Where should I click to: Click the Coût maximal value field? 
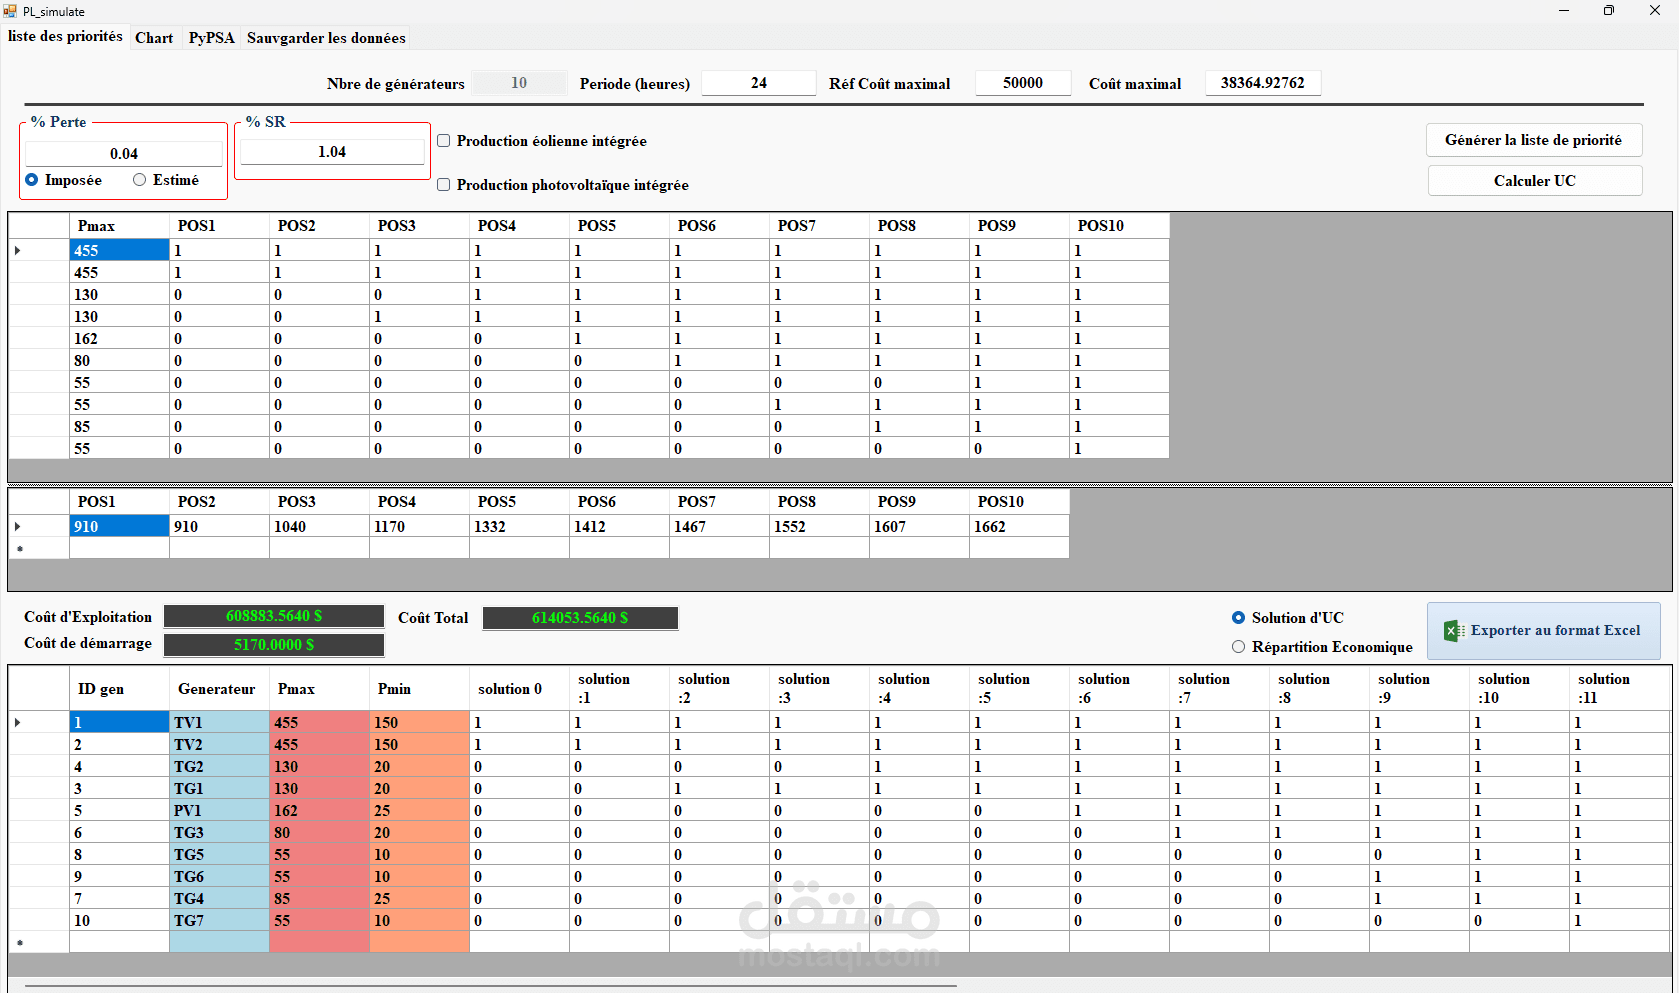(1263, 83)
